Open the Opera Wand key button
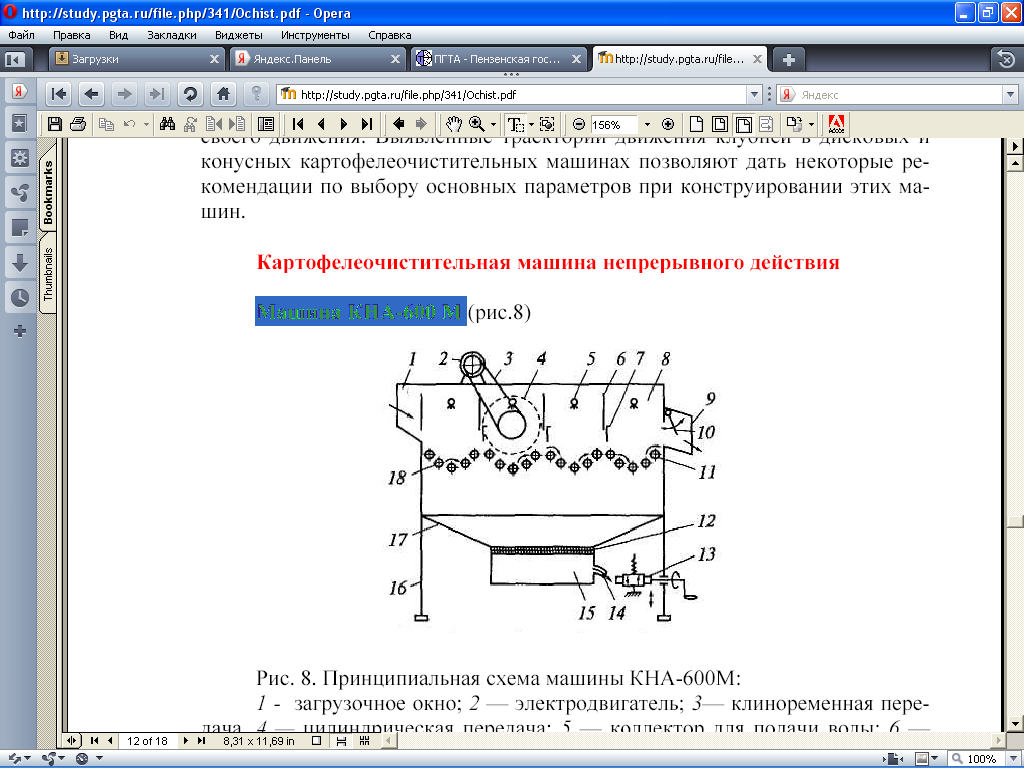The image size is (1024, 768). (257, 95)
